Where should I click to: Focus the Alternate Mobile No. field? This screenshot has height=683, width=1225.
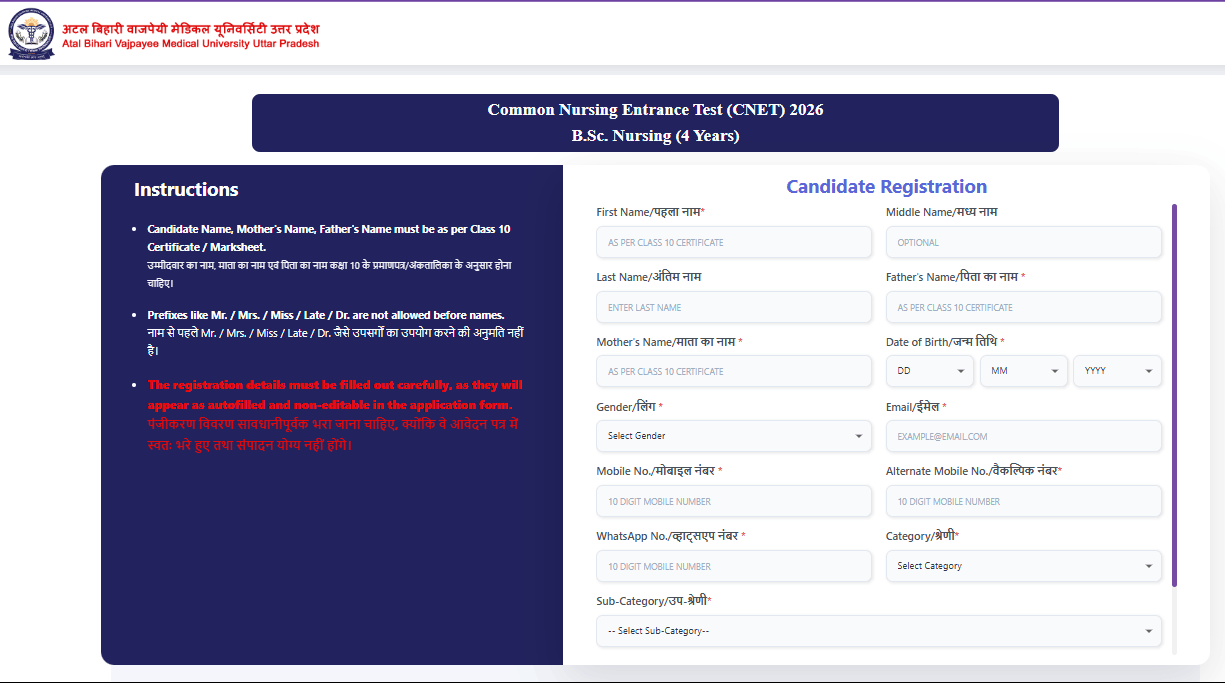click(1023, 501)
